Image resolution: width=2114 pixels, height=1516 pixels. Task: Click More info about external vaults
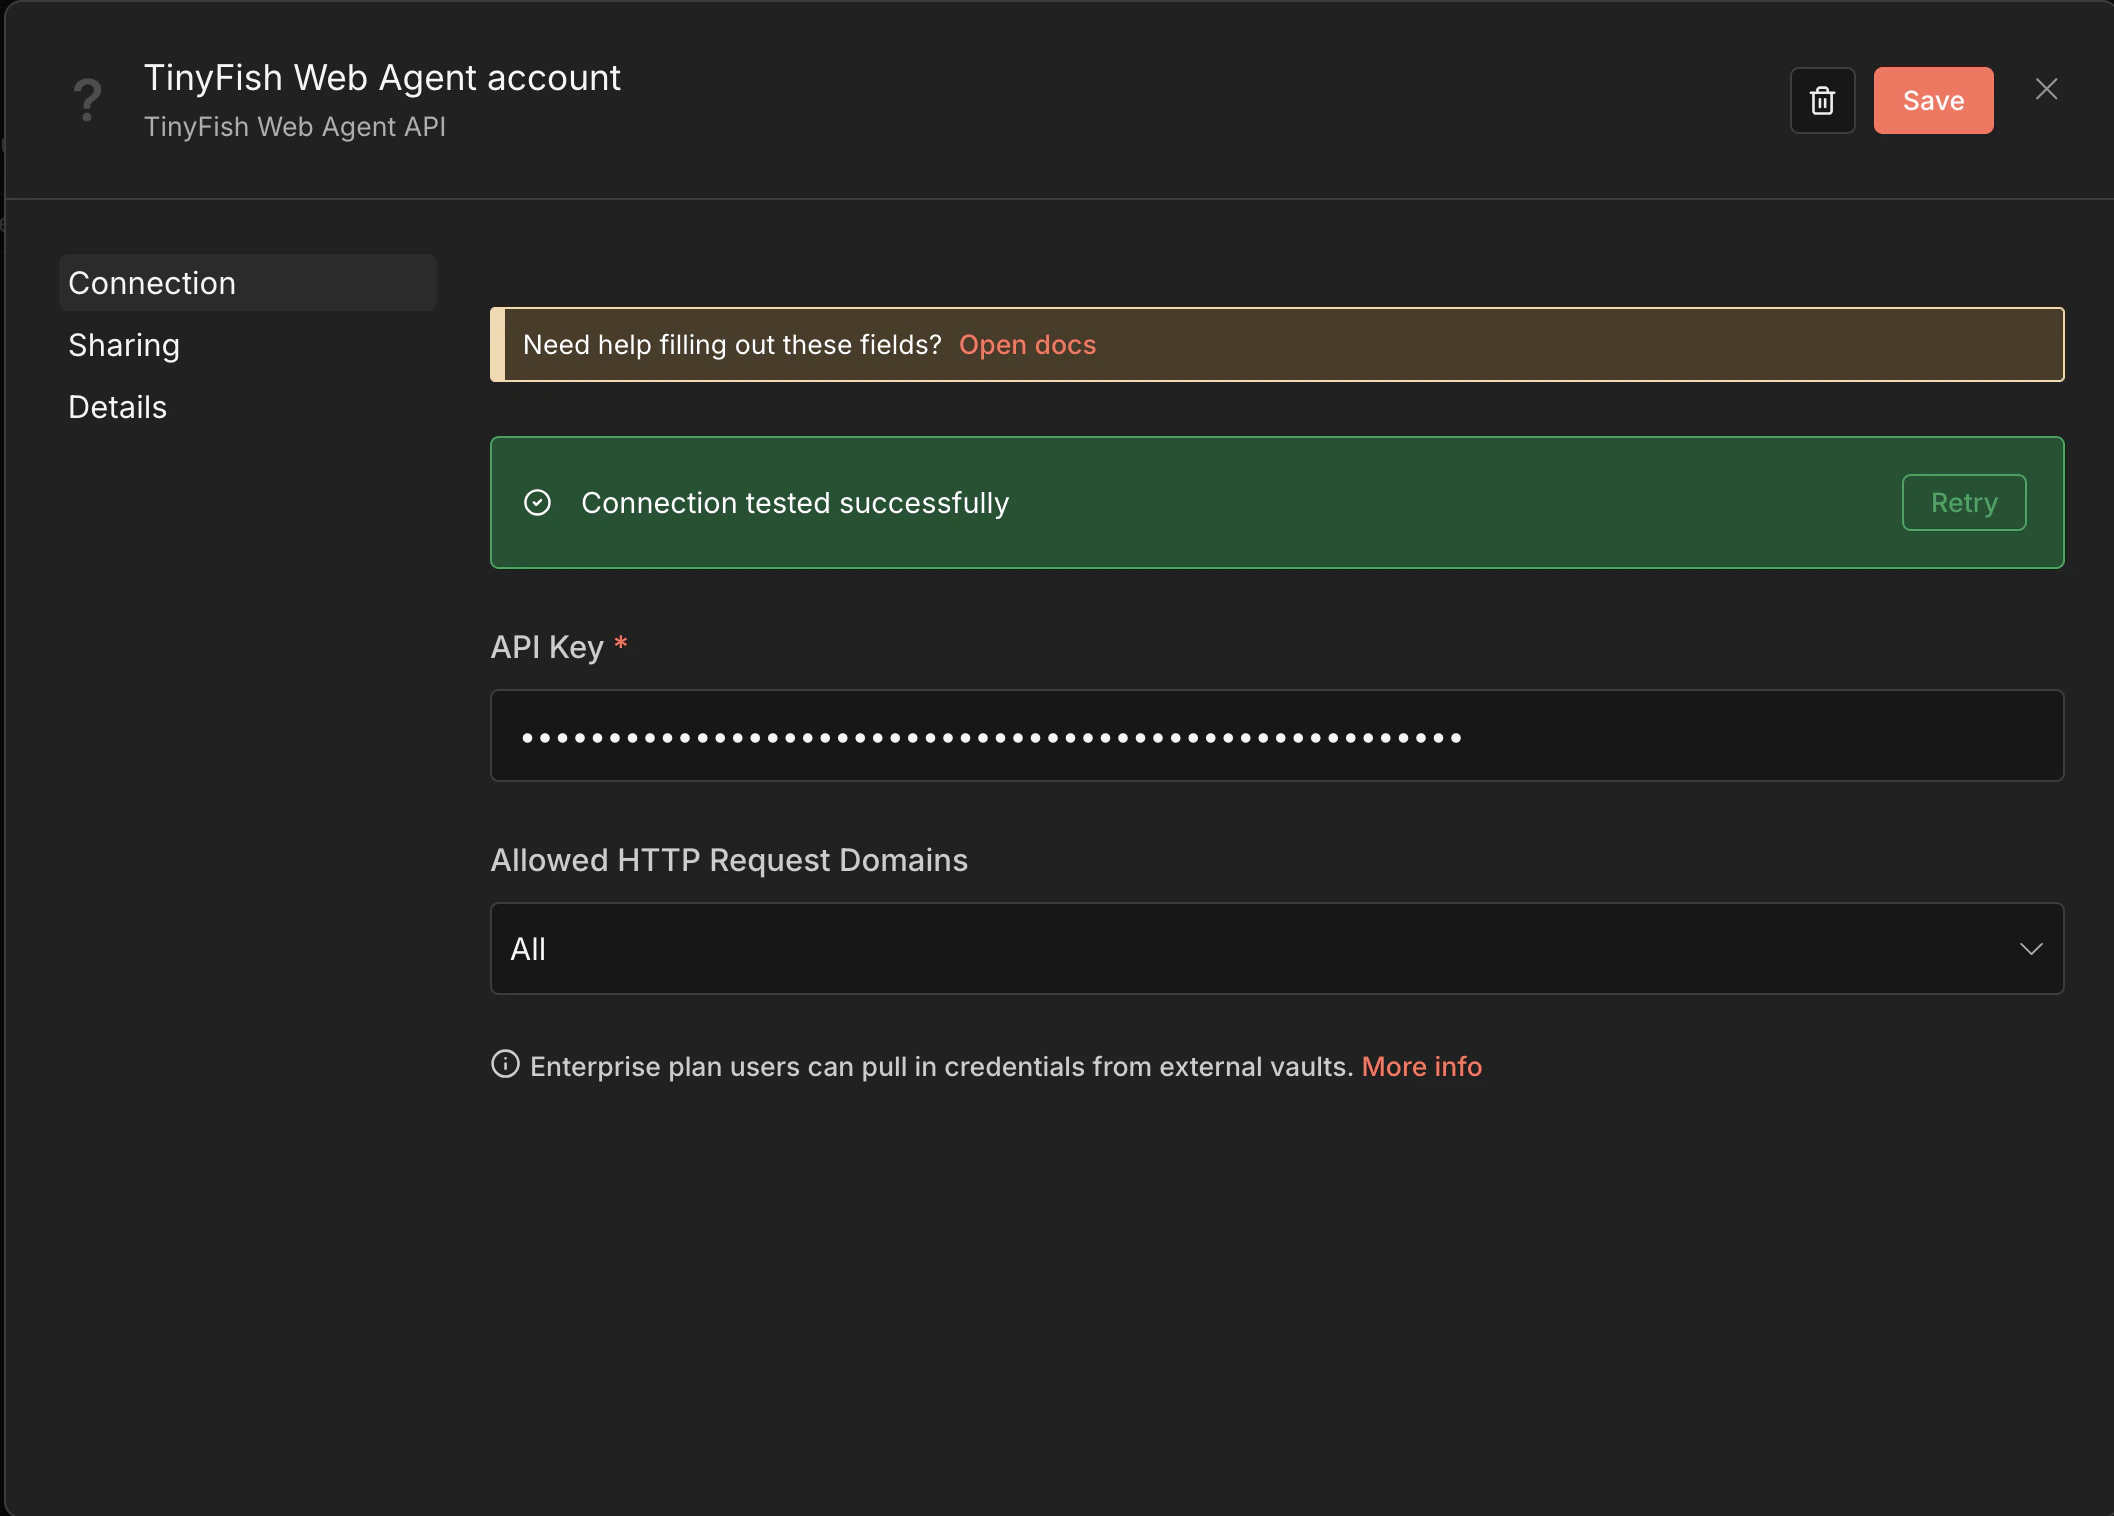(1421, 1066)
